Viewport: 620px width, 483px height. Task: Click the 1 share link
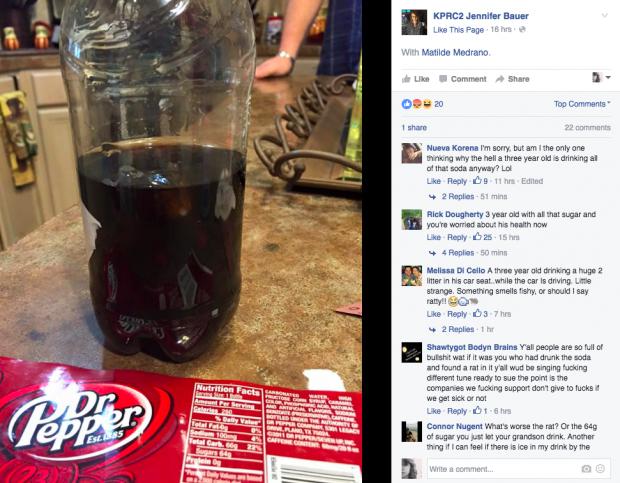414,128
